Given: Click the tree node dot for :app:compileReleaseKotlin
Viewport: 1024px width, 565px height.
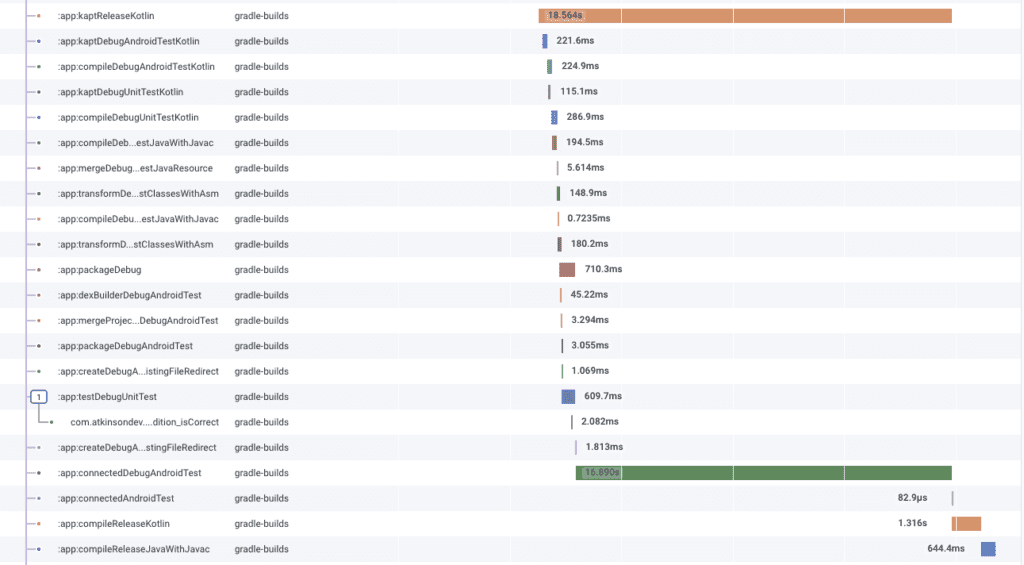Looking at the screenshot, I should [38, 523].
